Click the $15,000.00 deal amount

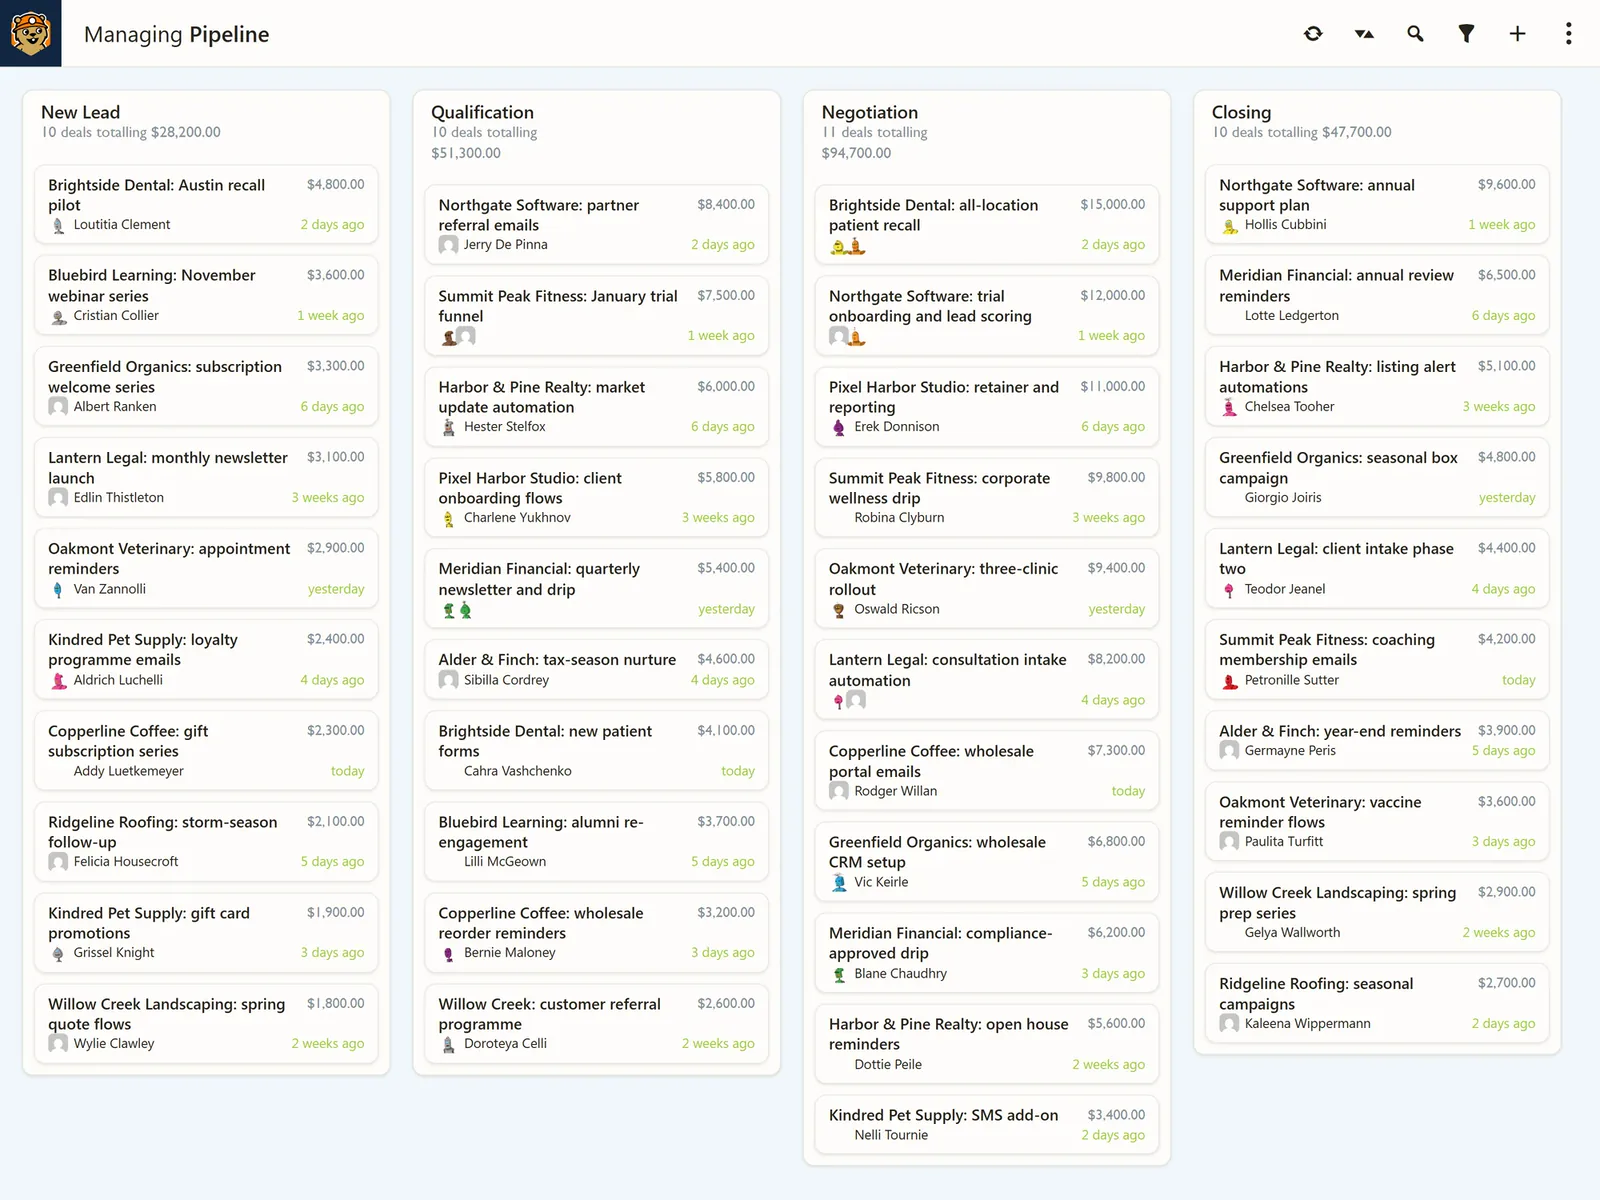[x=1112, y=204]
